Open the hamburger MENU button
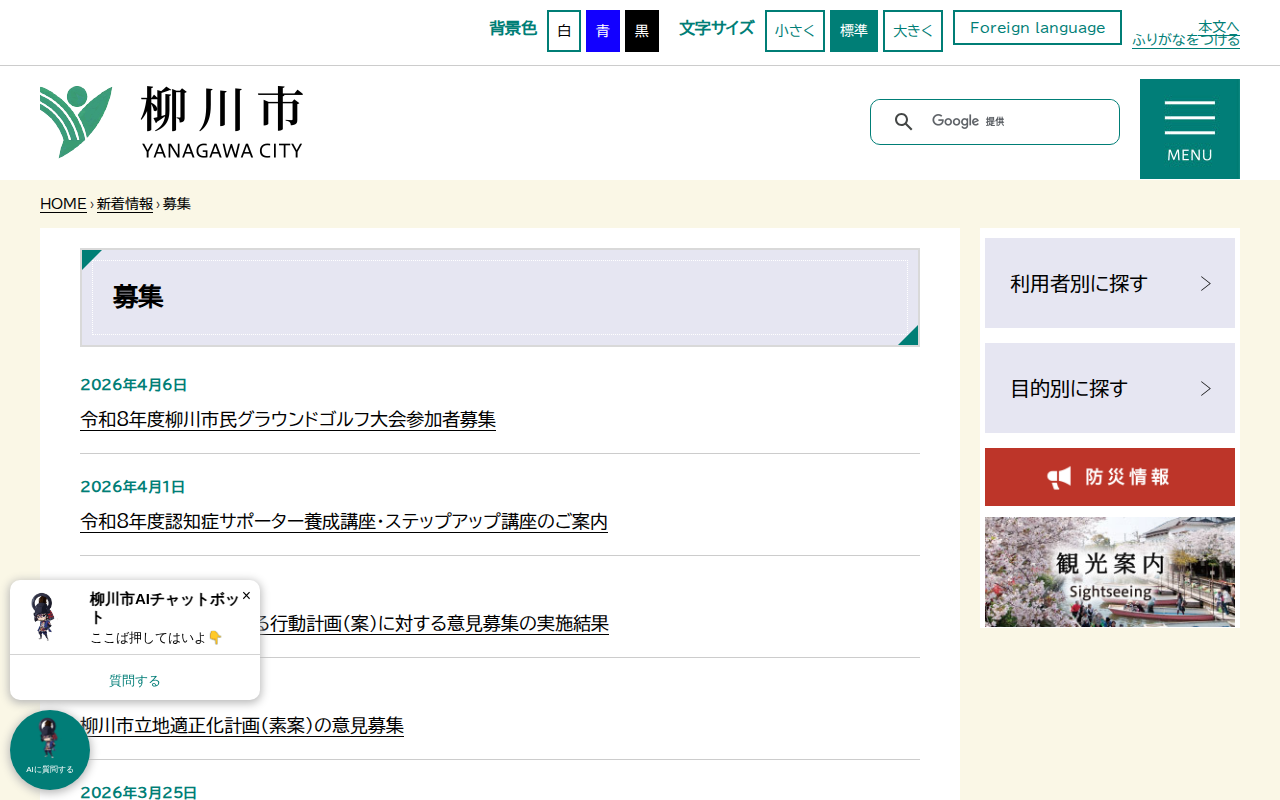Screen dimensions: 1280x800 pos(1190,129)
